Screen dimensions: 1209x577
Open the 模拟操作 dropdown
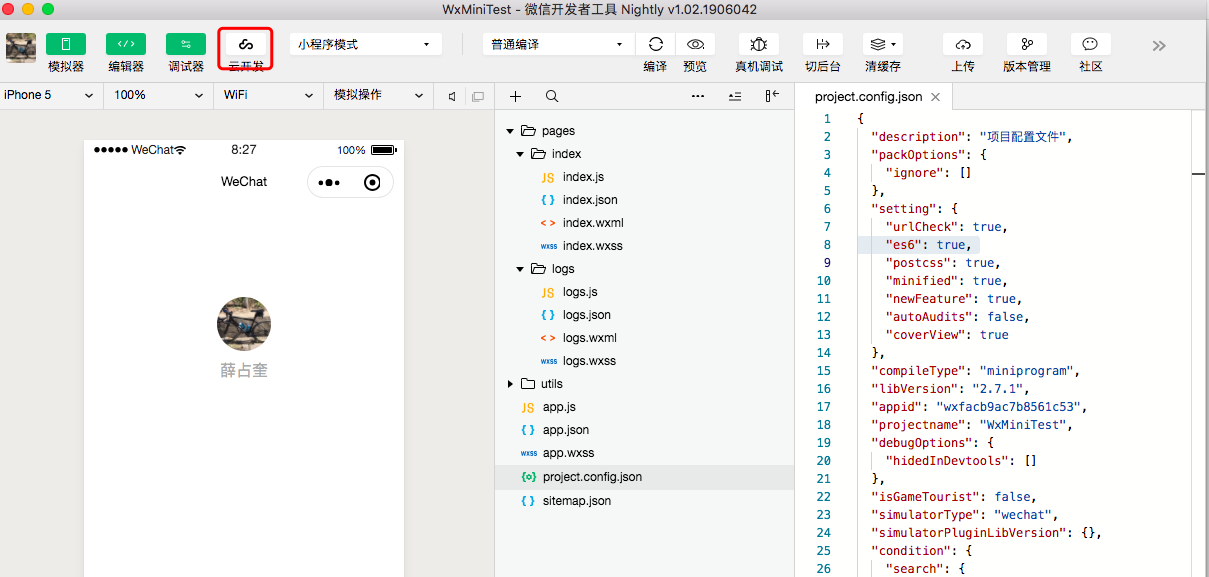pyautogui.click(x=379, y=95)
